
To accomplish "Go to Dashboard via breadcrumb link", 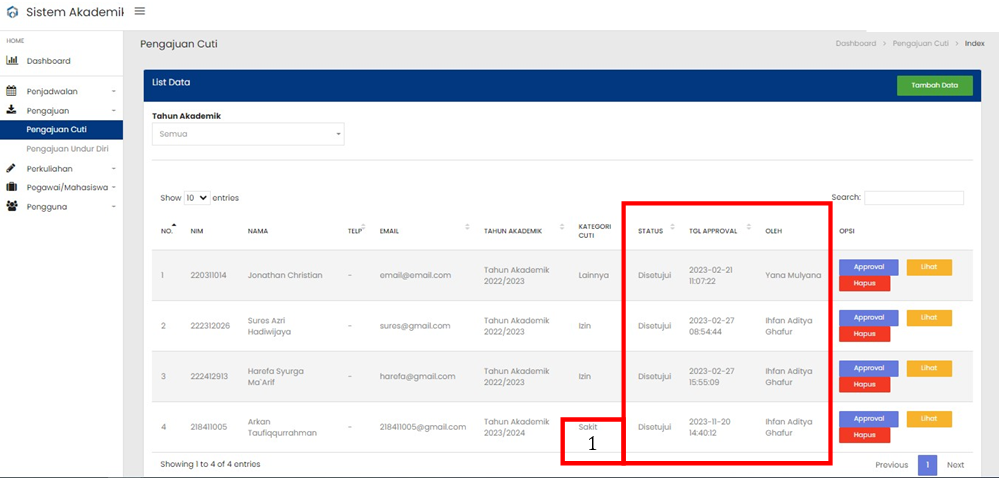I will (855, 44).
